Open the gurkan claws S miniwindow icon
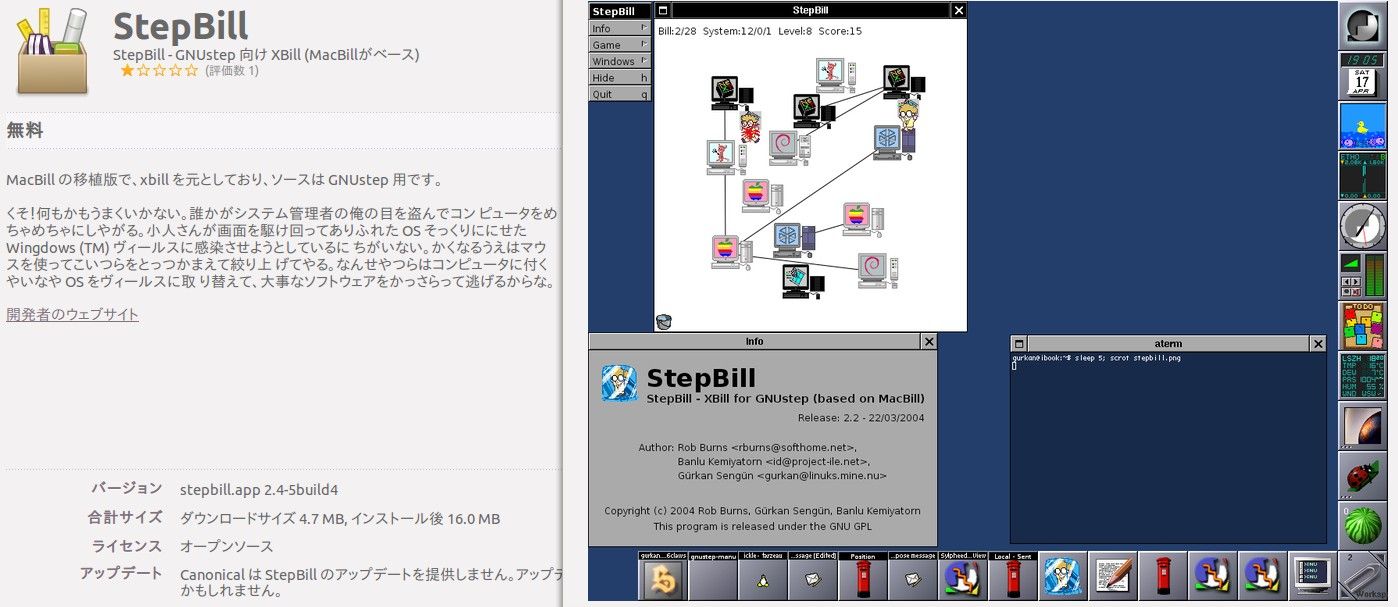 coord(663,575)
